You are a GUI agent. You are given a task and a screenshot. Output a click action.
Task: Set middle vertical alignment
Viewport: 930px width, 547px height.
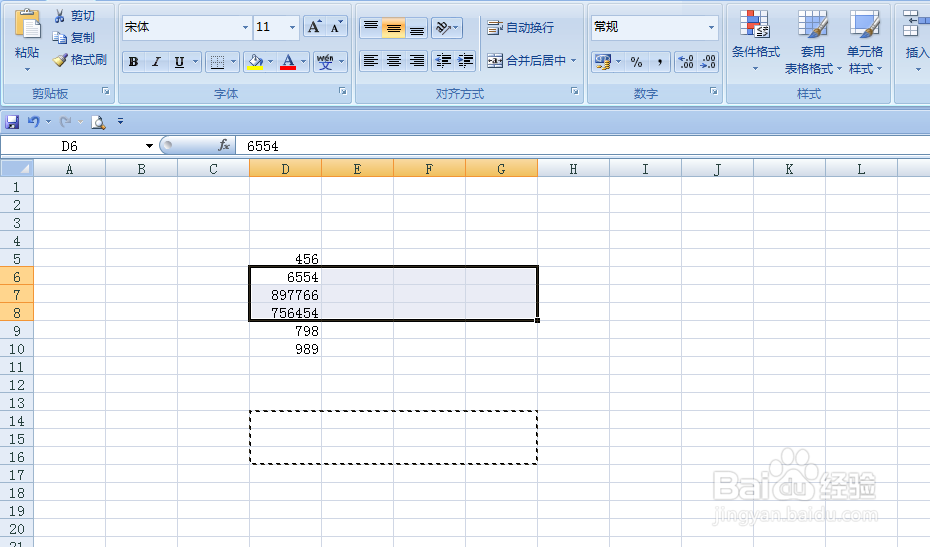point(393,27)
